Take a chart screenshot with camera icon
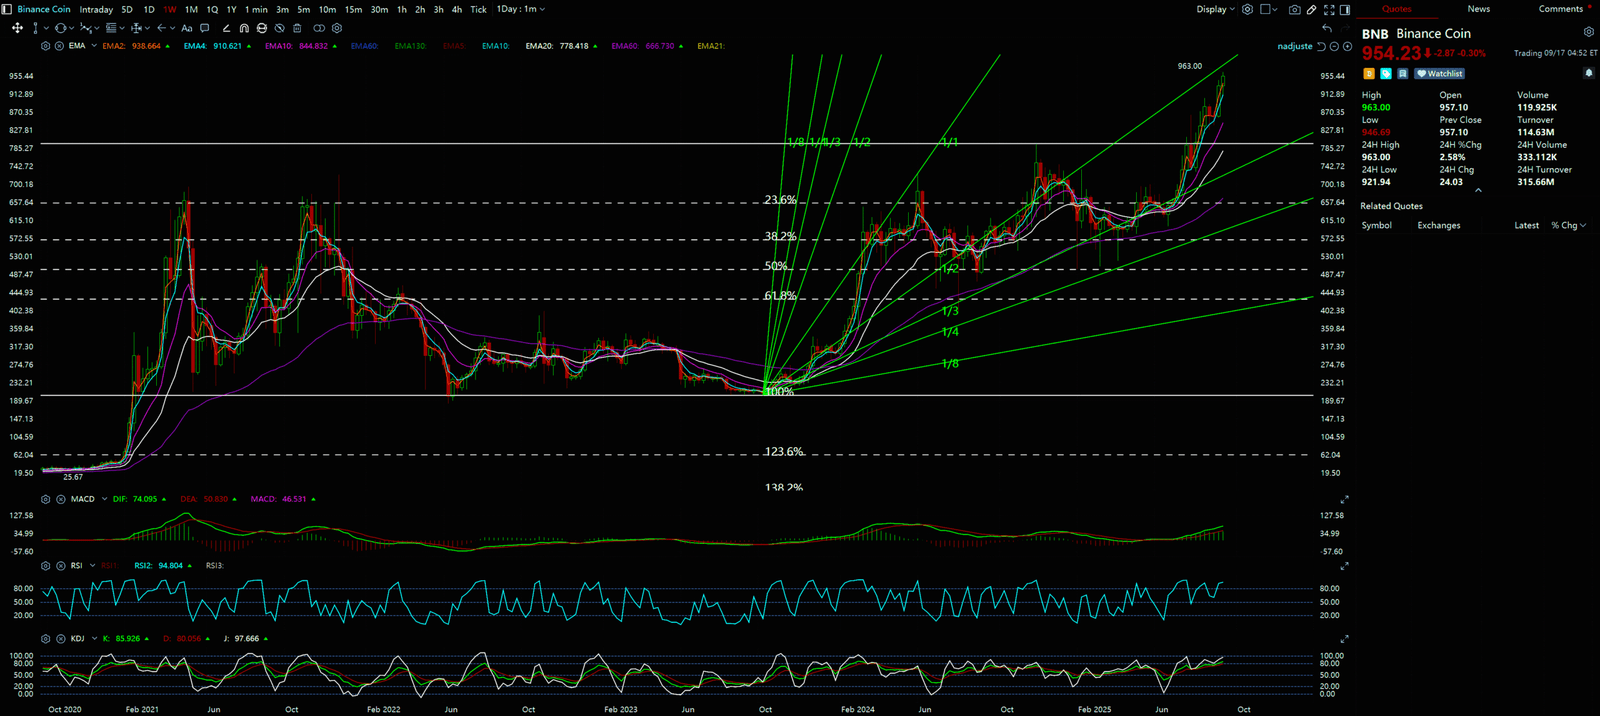This screenshot has height=716, width=1600. pyautogui.click(x=1295, y=9)
